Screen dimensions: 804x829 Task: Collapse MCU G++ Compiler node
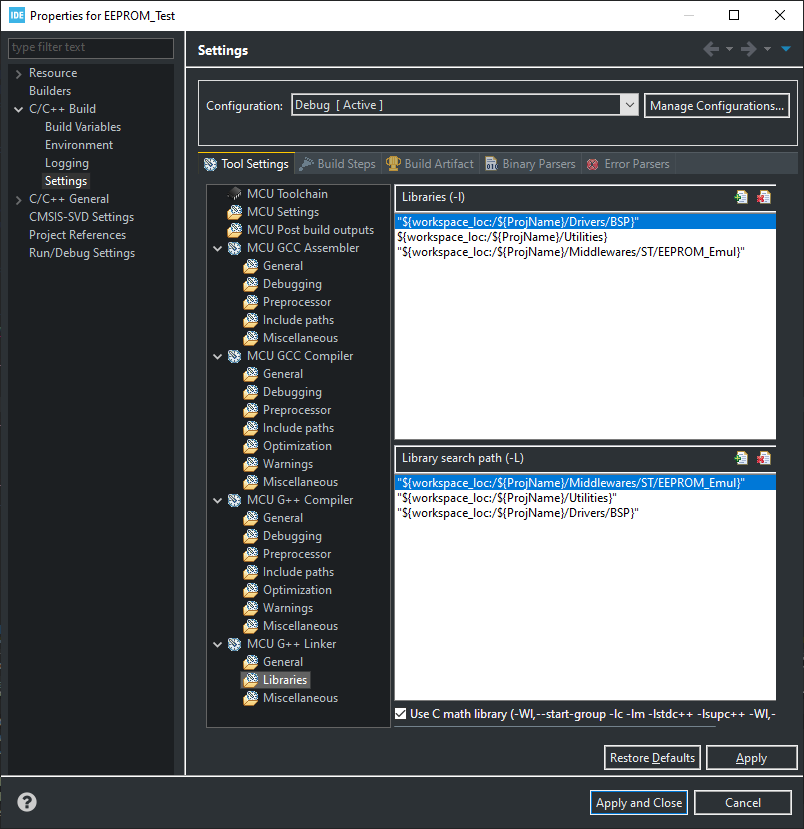coord(217,500)
